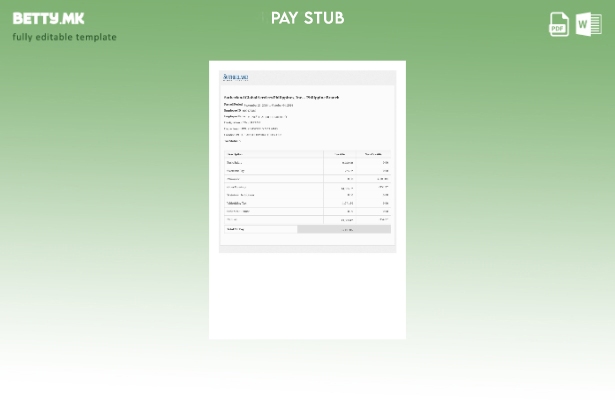
Task: Select the description column header in the table
Action: click(x=236, y=154)
